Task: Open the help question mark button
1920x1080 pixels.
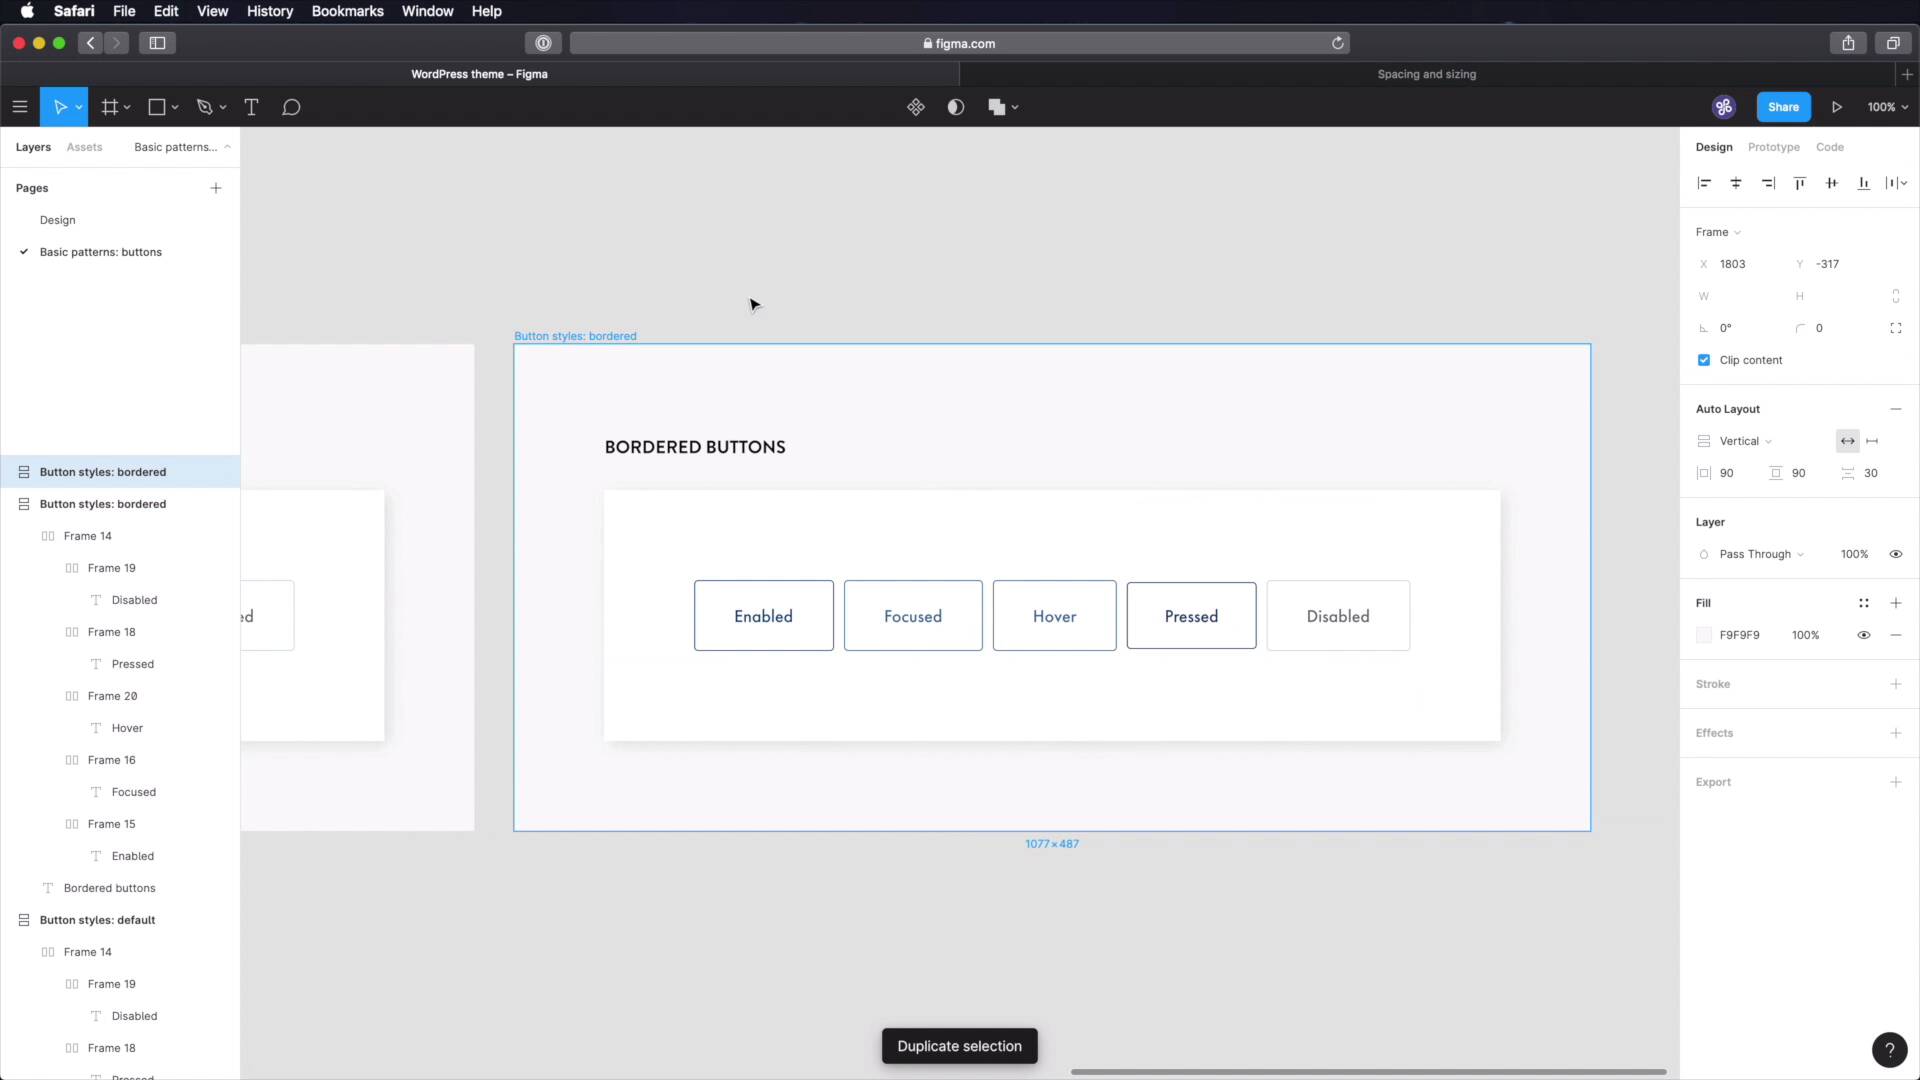Action: pos(1888,1049)
